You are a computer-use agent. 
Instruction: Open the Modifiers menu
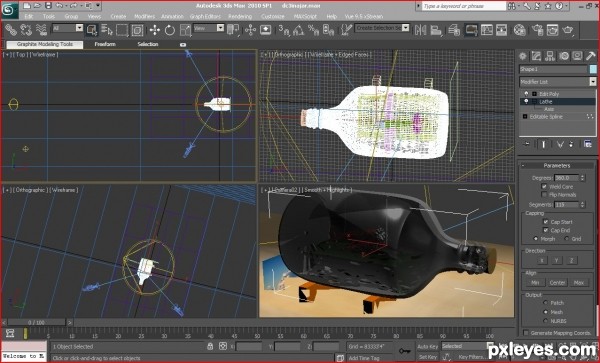[144, 16]
